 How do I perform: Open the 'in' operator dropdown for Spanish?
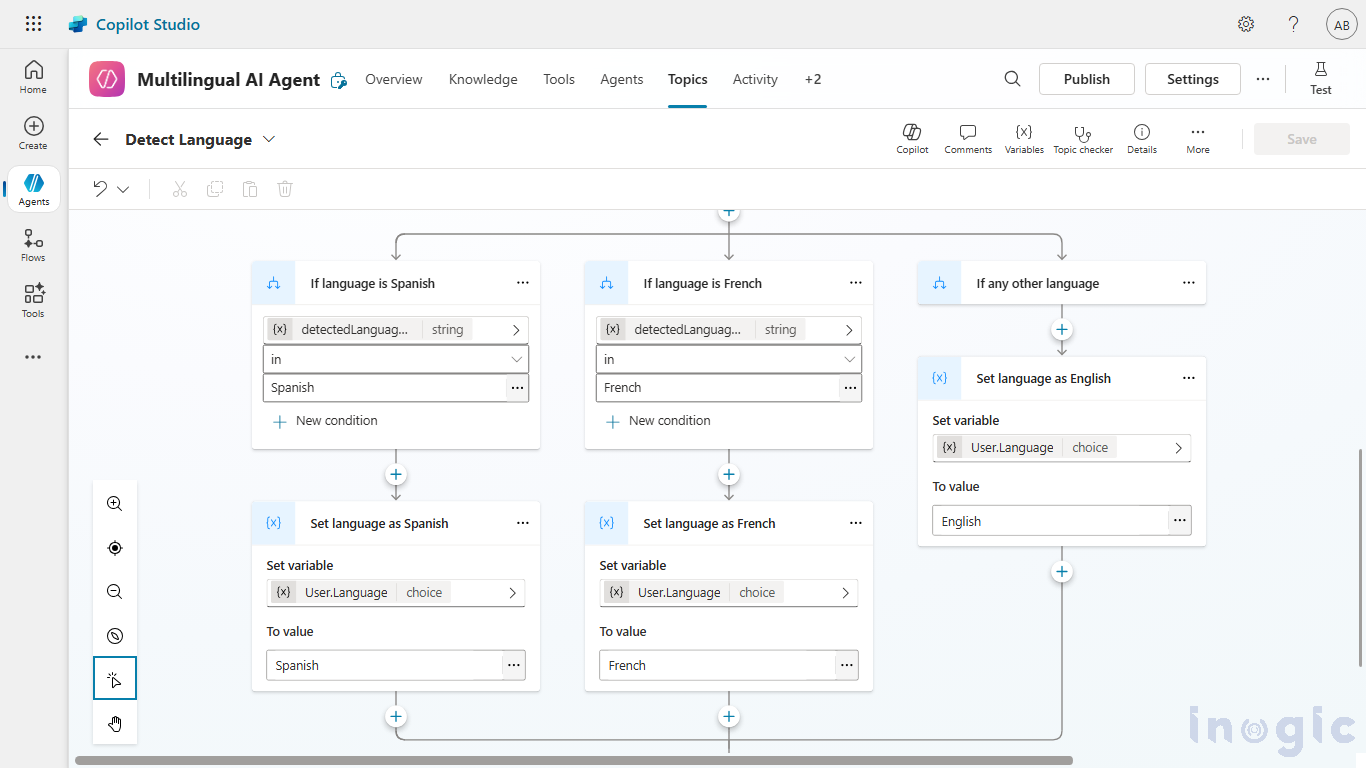(395, 359)
